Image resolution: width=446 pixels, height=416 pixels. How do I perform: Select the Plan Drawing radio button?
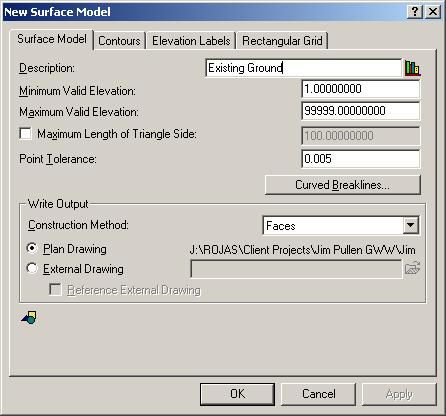pos(32,248)
